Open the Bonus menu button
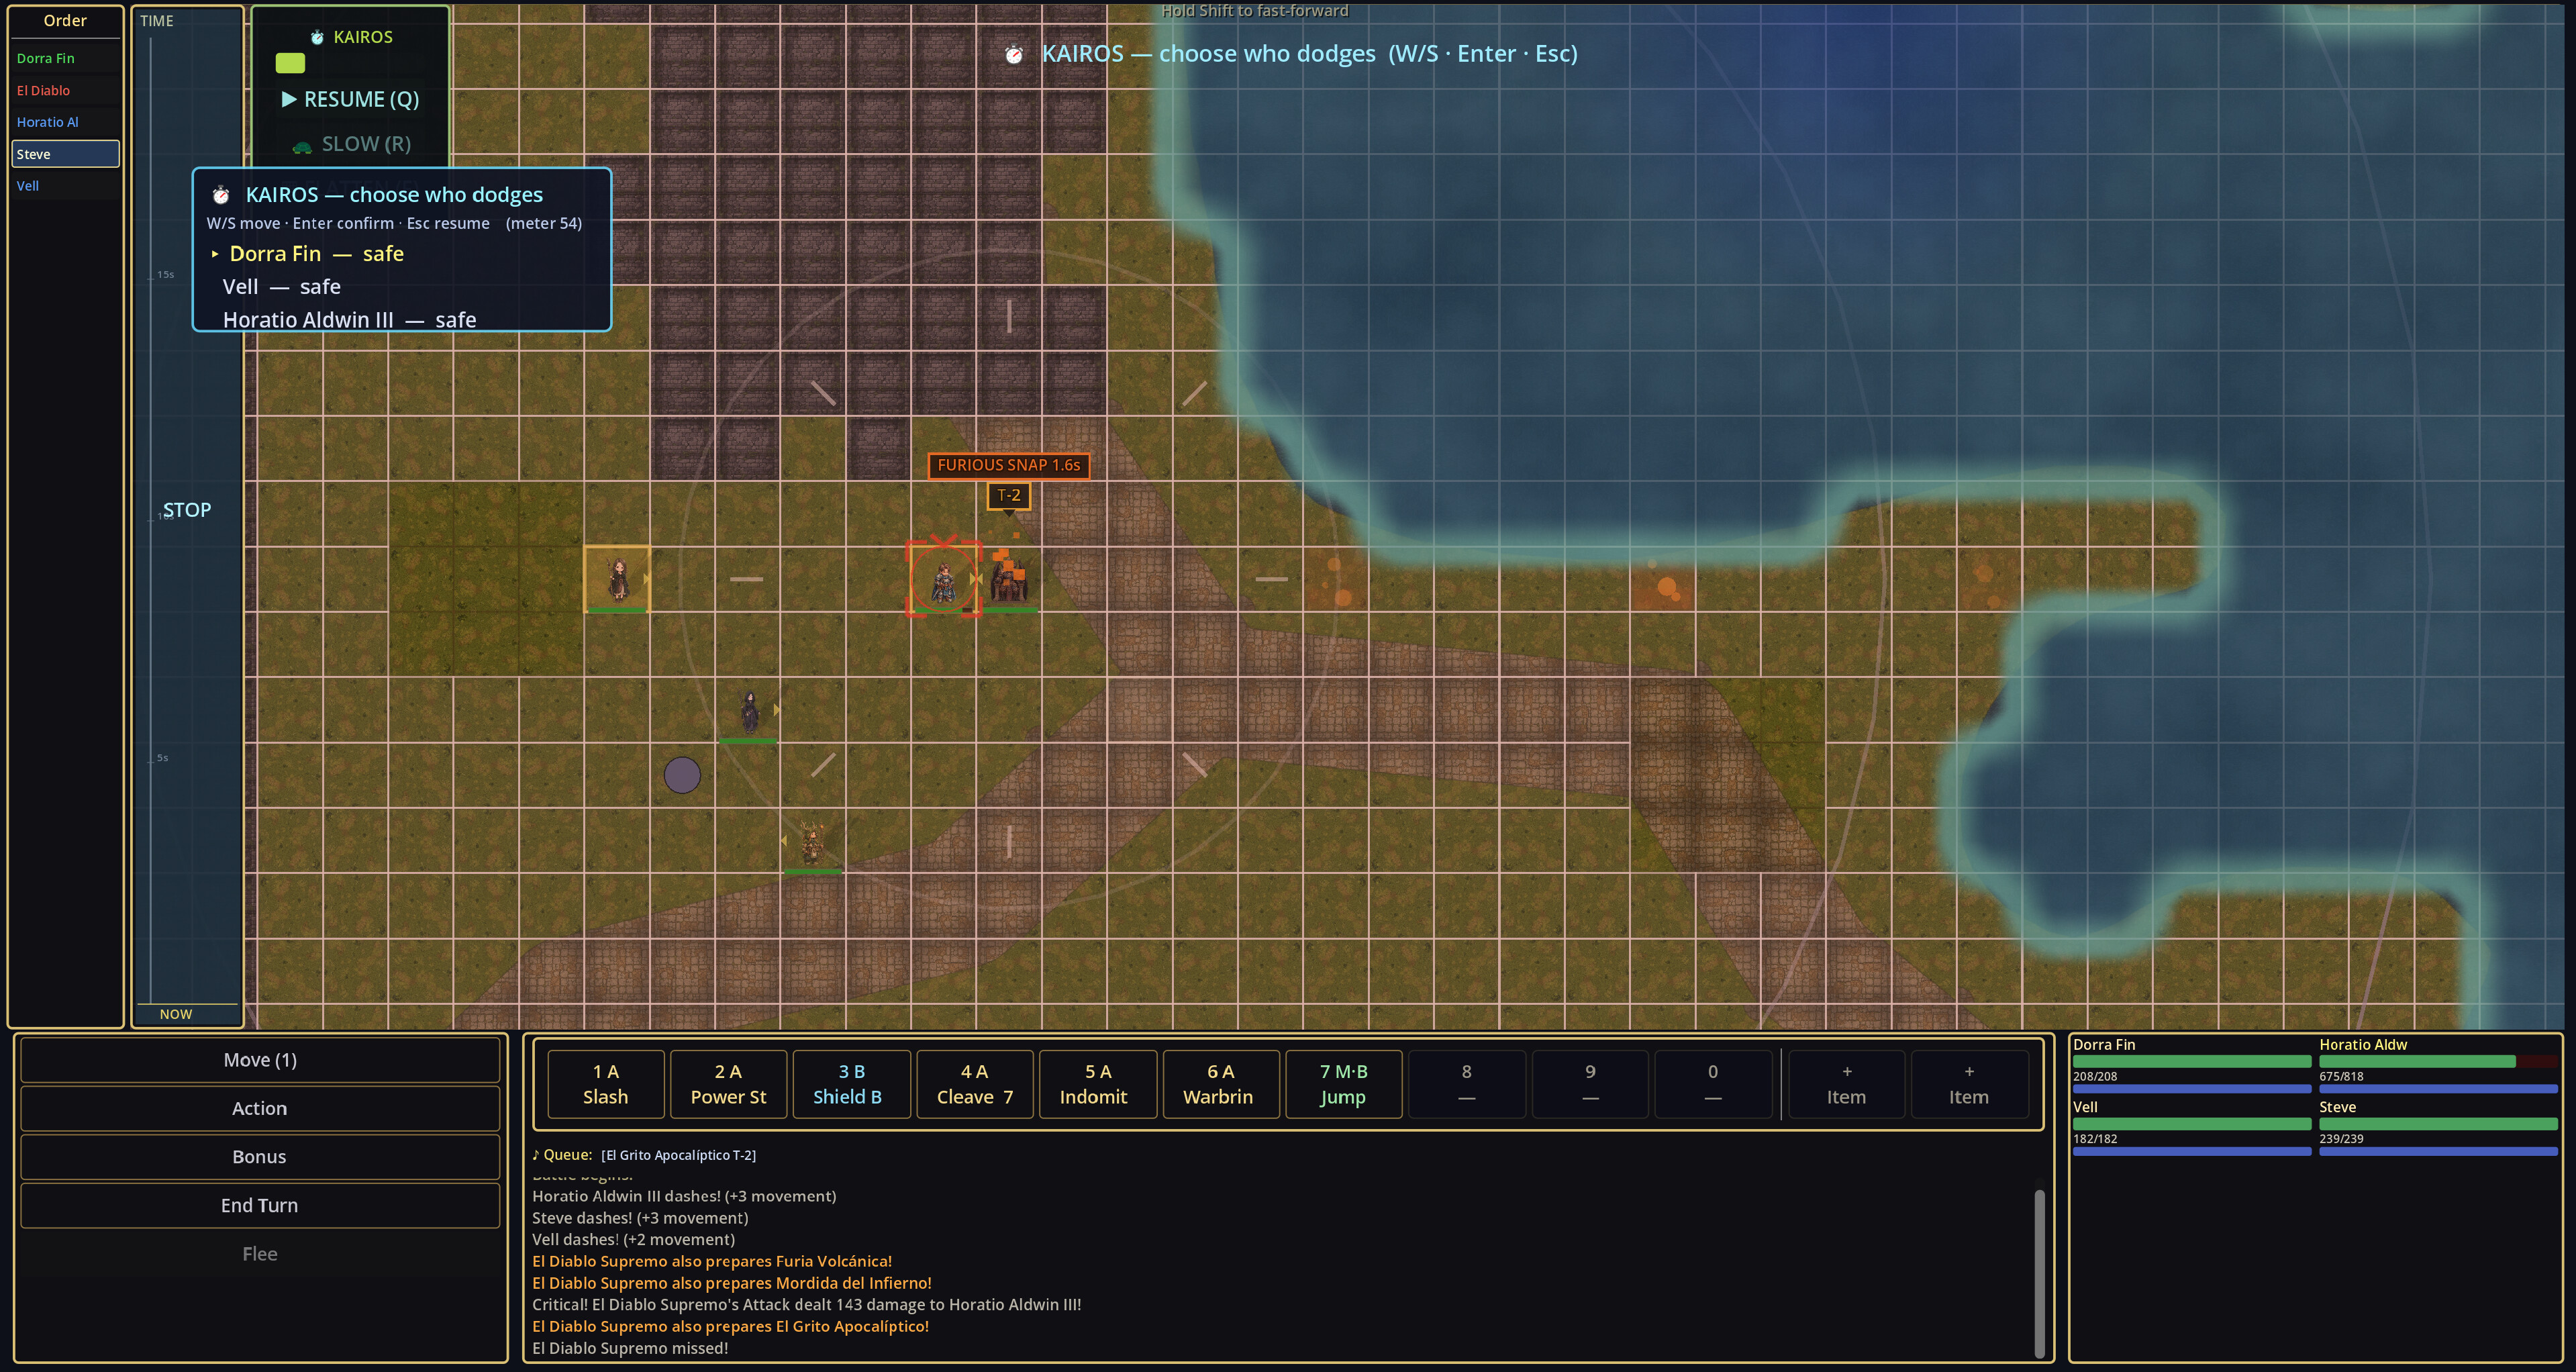 coord(260,1157)
